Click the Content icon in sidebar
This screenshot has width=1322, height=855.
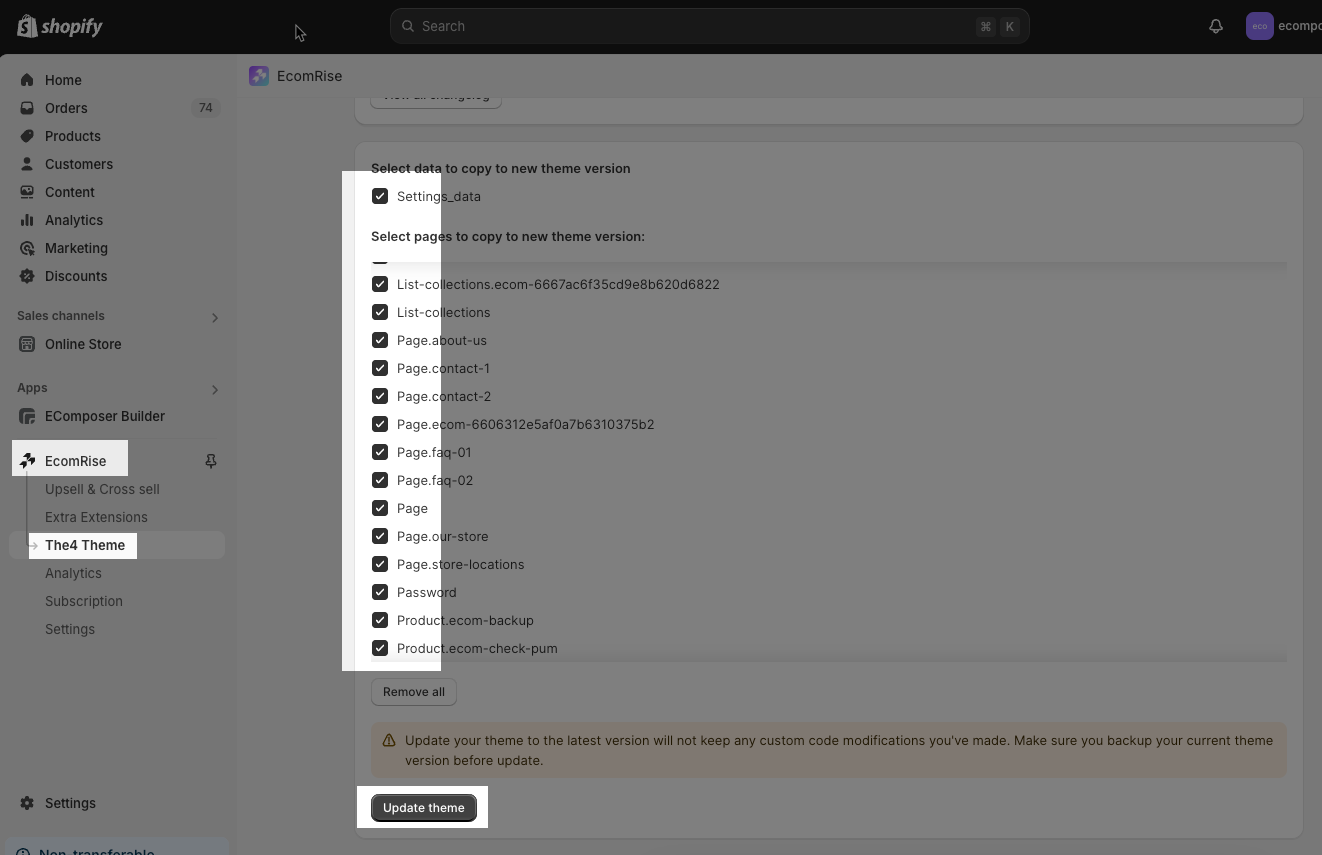pos(27,192)
